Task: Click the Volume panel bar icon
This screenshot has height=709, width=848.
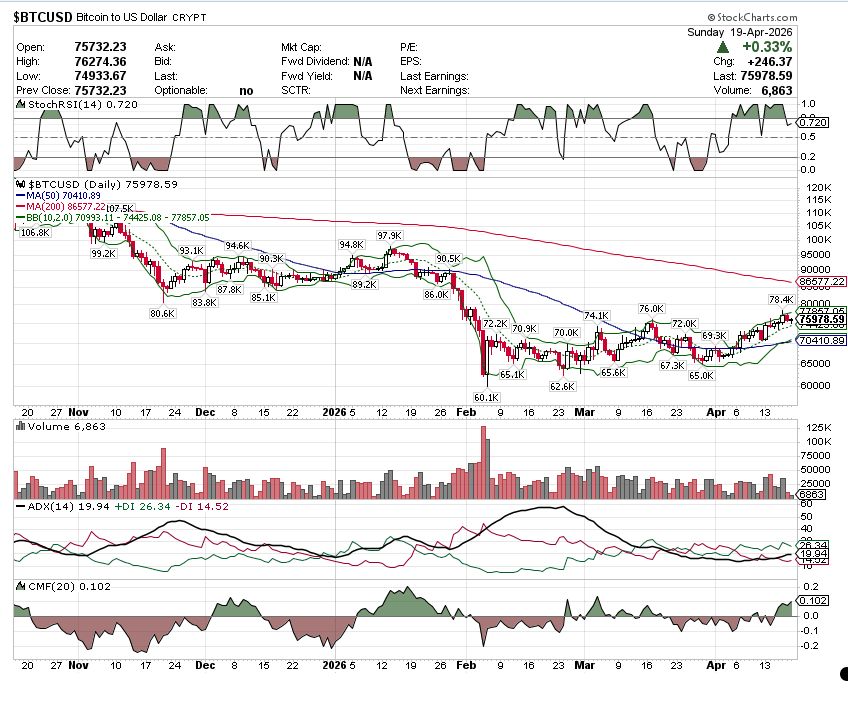Action: click(x=21, y=427)
